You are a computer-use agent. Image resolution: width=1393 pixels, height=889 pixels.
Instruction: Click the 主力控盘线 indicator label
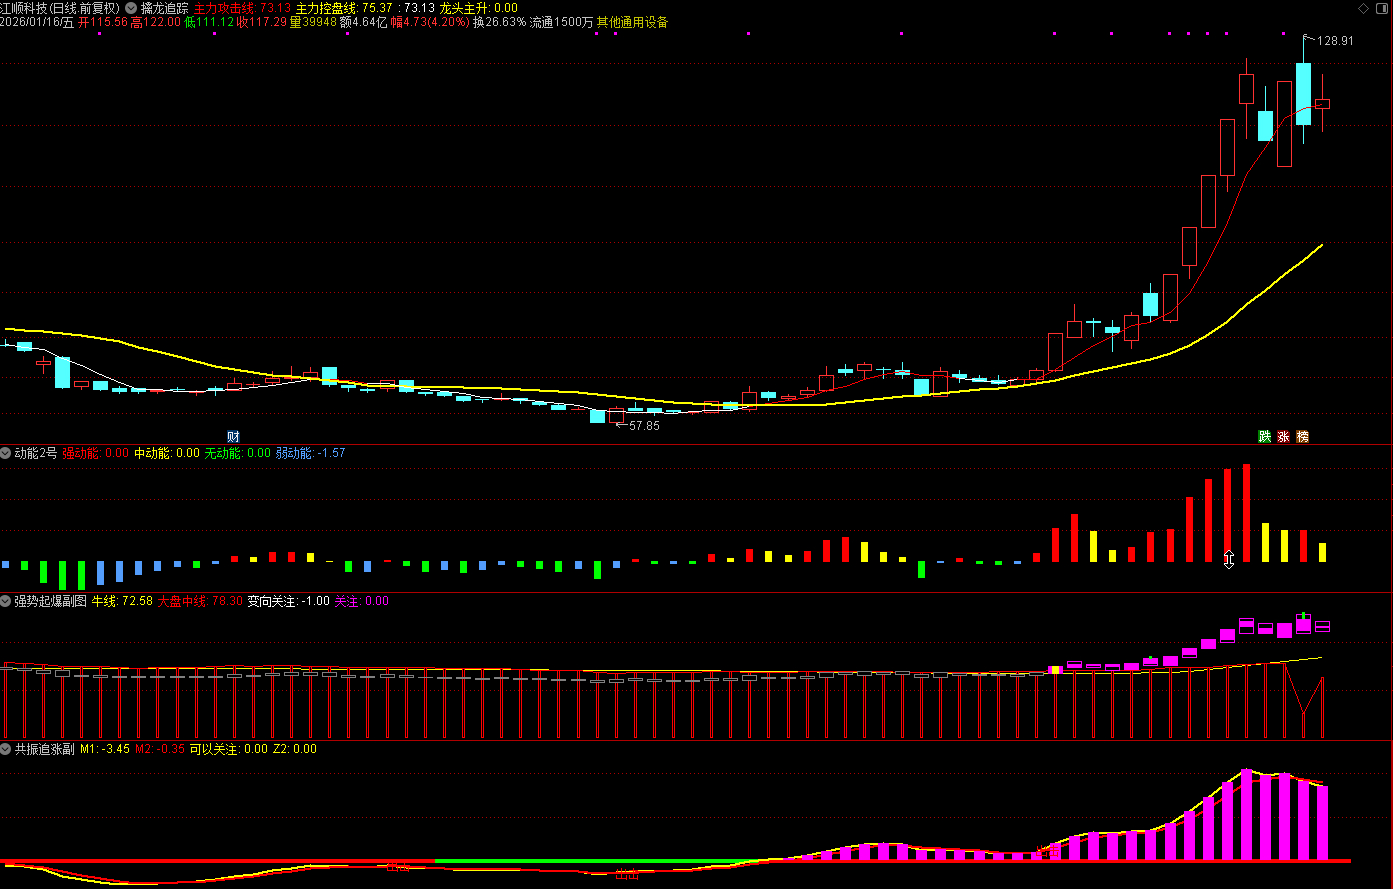click(326, 7)
